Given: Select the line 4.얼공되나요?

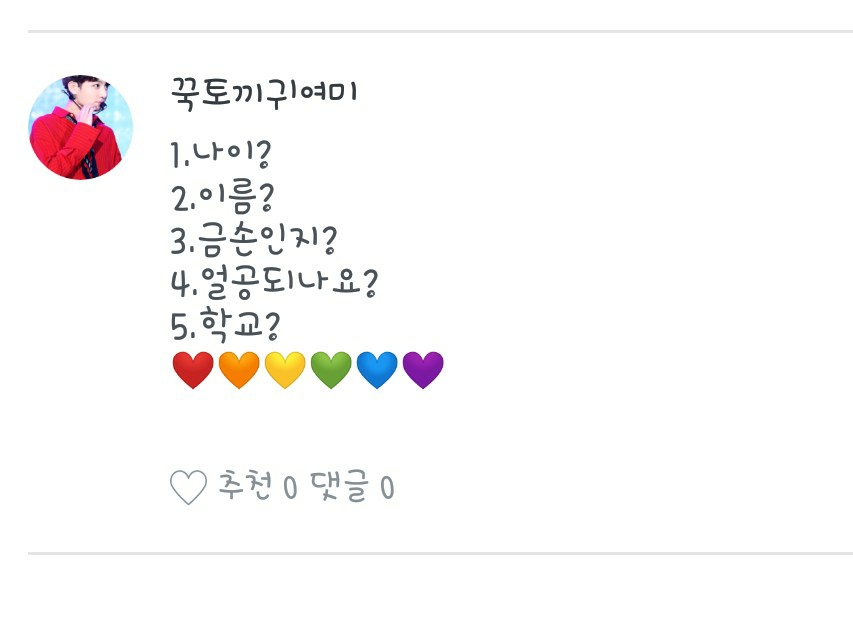Looking at the screenshot, I should 274,284.
